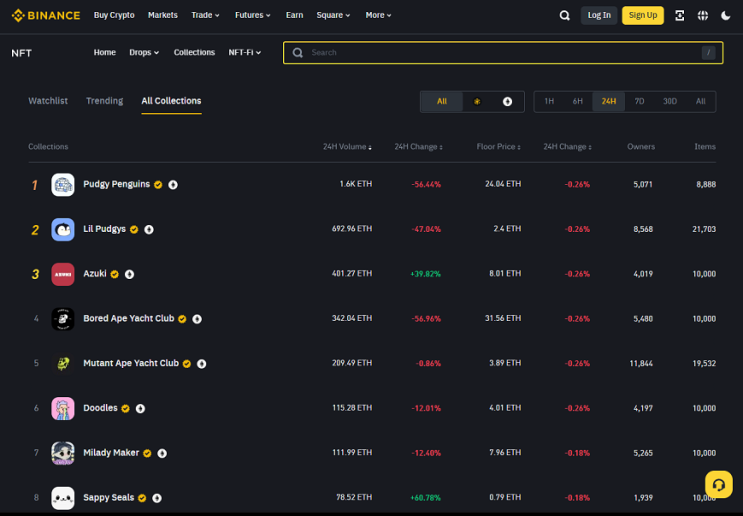743x516 pixels.
Task: Select the 30D time range
Action: coord(670,101)
